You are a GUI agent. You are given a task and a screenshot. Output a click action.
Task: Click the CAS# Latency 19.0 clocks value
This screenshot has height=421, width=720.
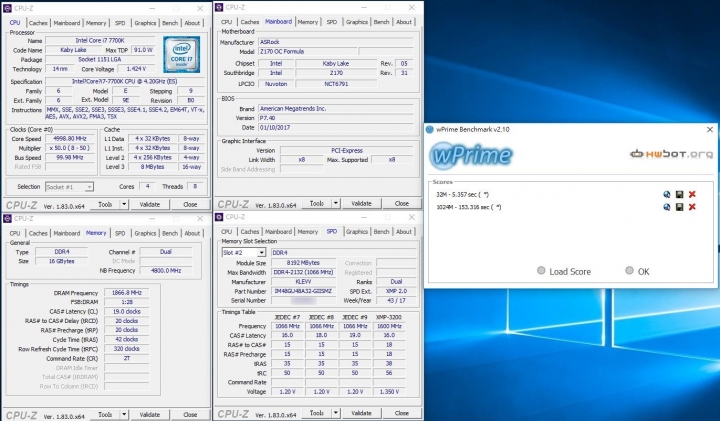(126, 311)
